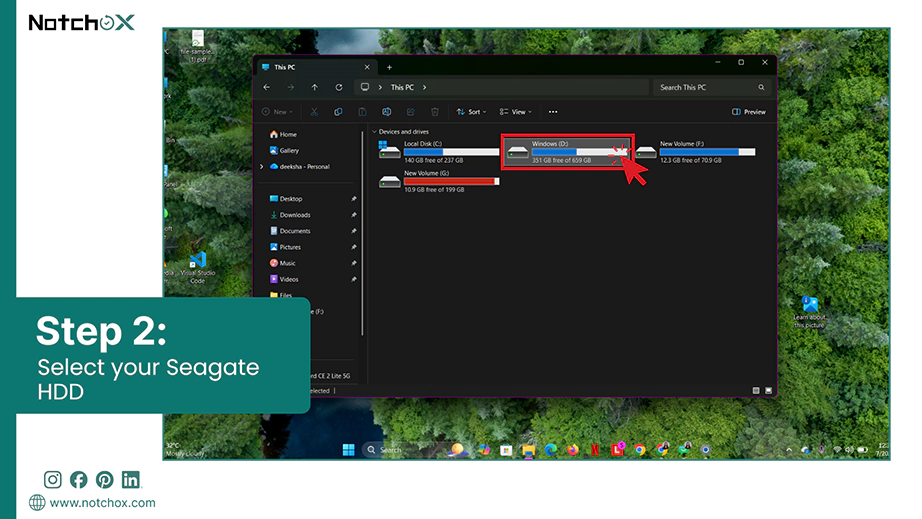Go up one folder level arrow
Image resolution: width=922 pixels, height=519 pixels.
[315, 87]
